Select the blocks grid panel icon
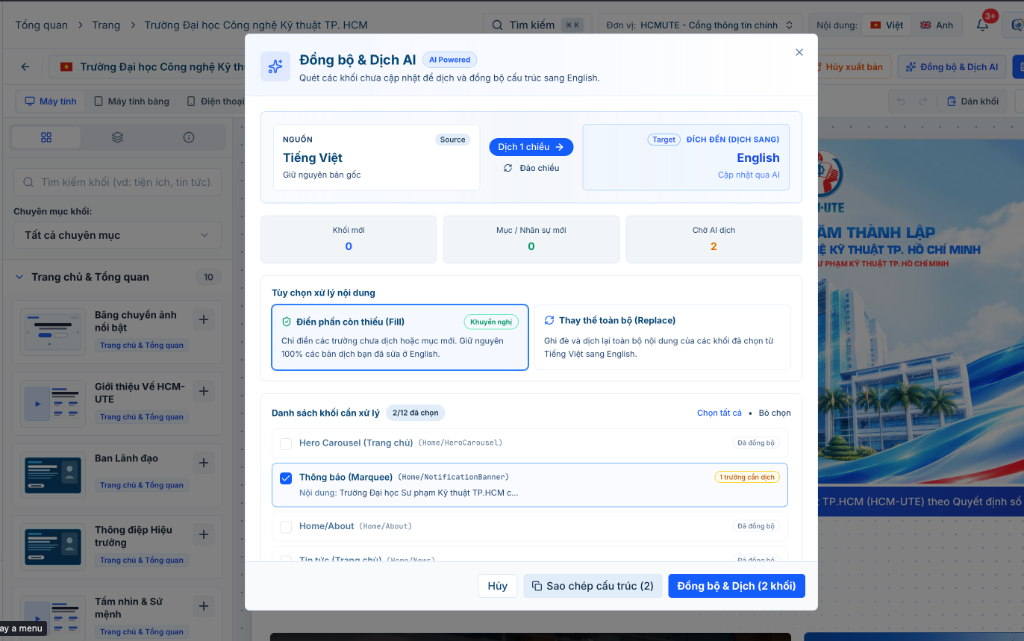 pos(46,138)
